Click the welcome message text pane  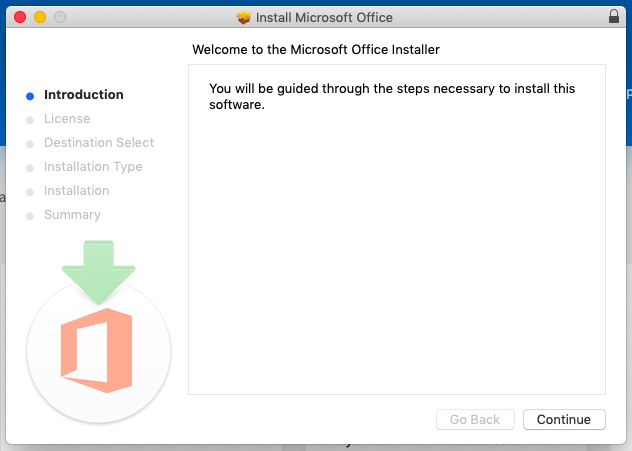point(397,229)
